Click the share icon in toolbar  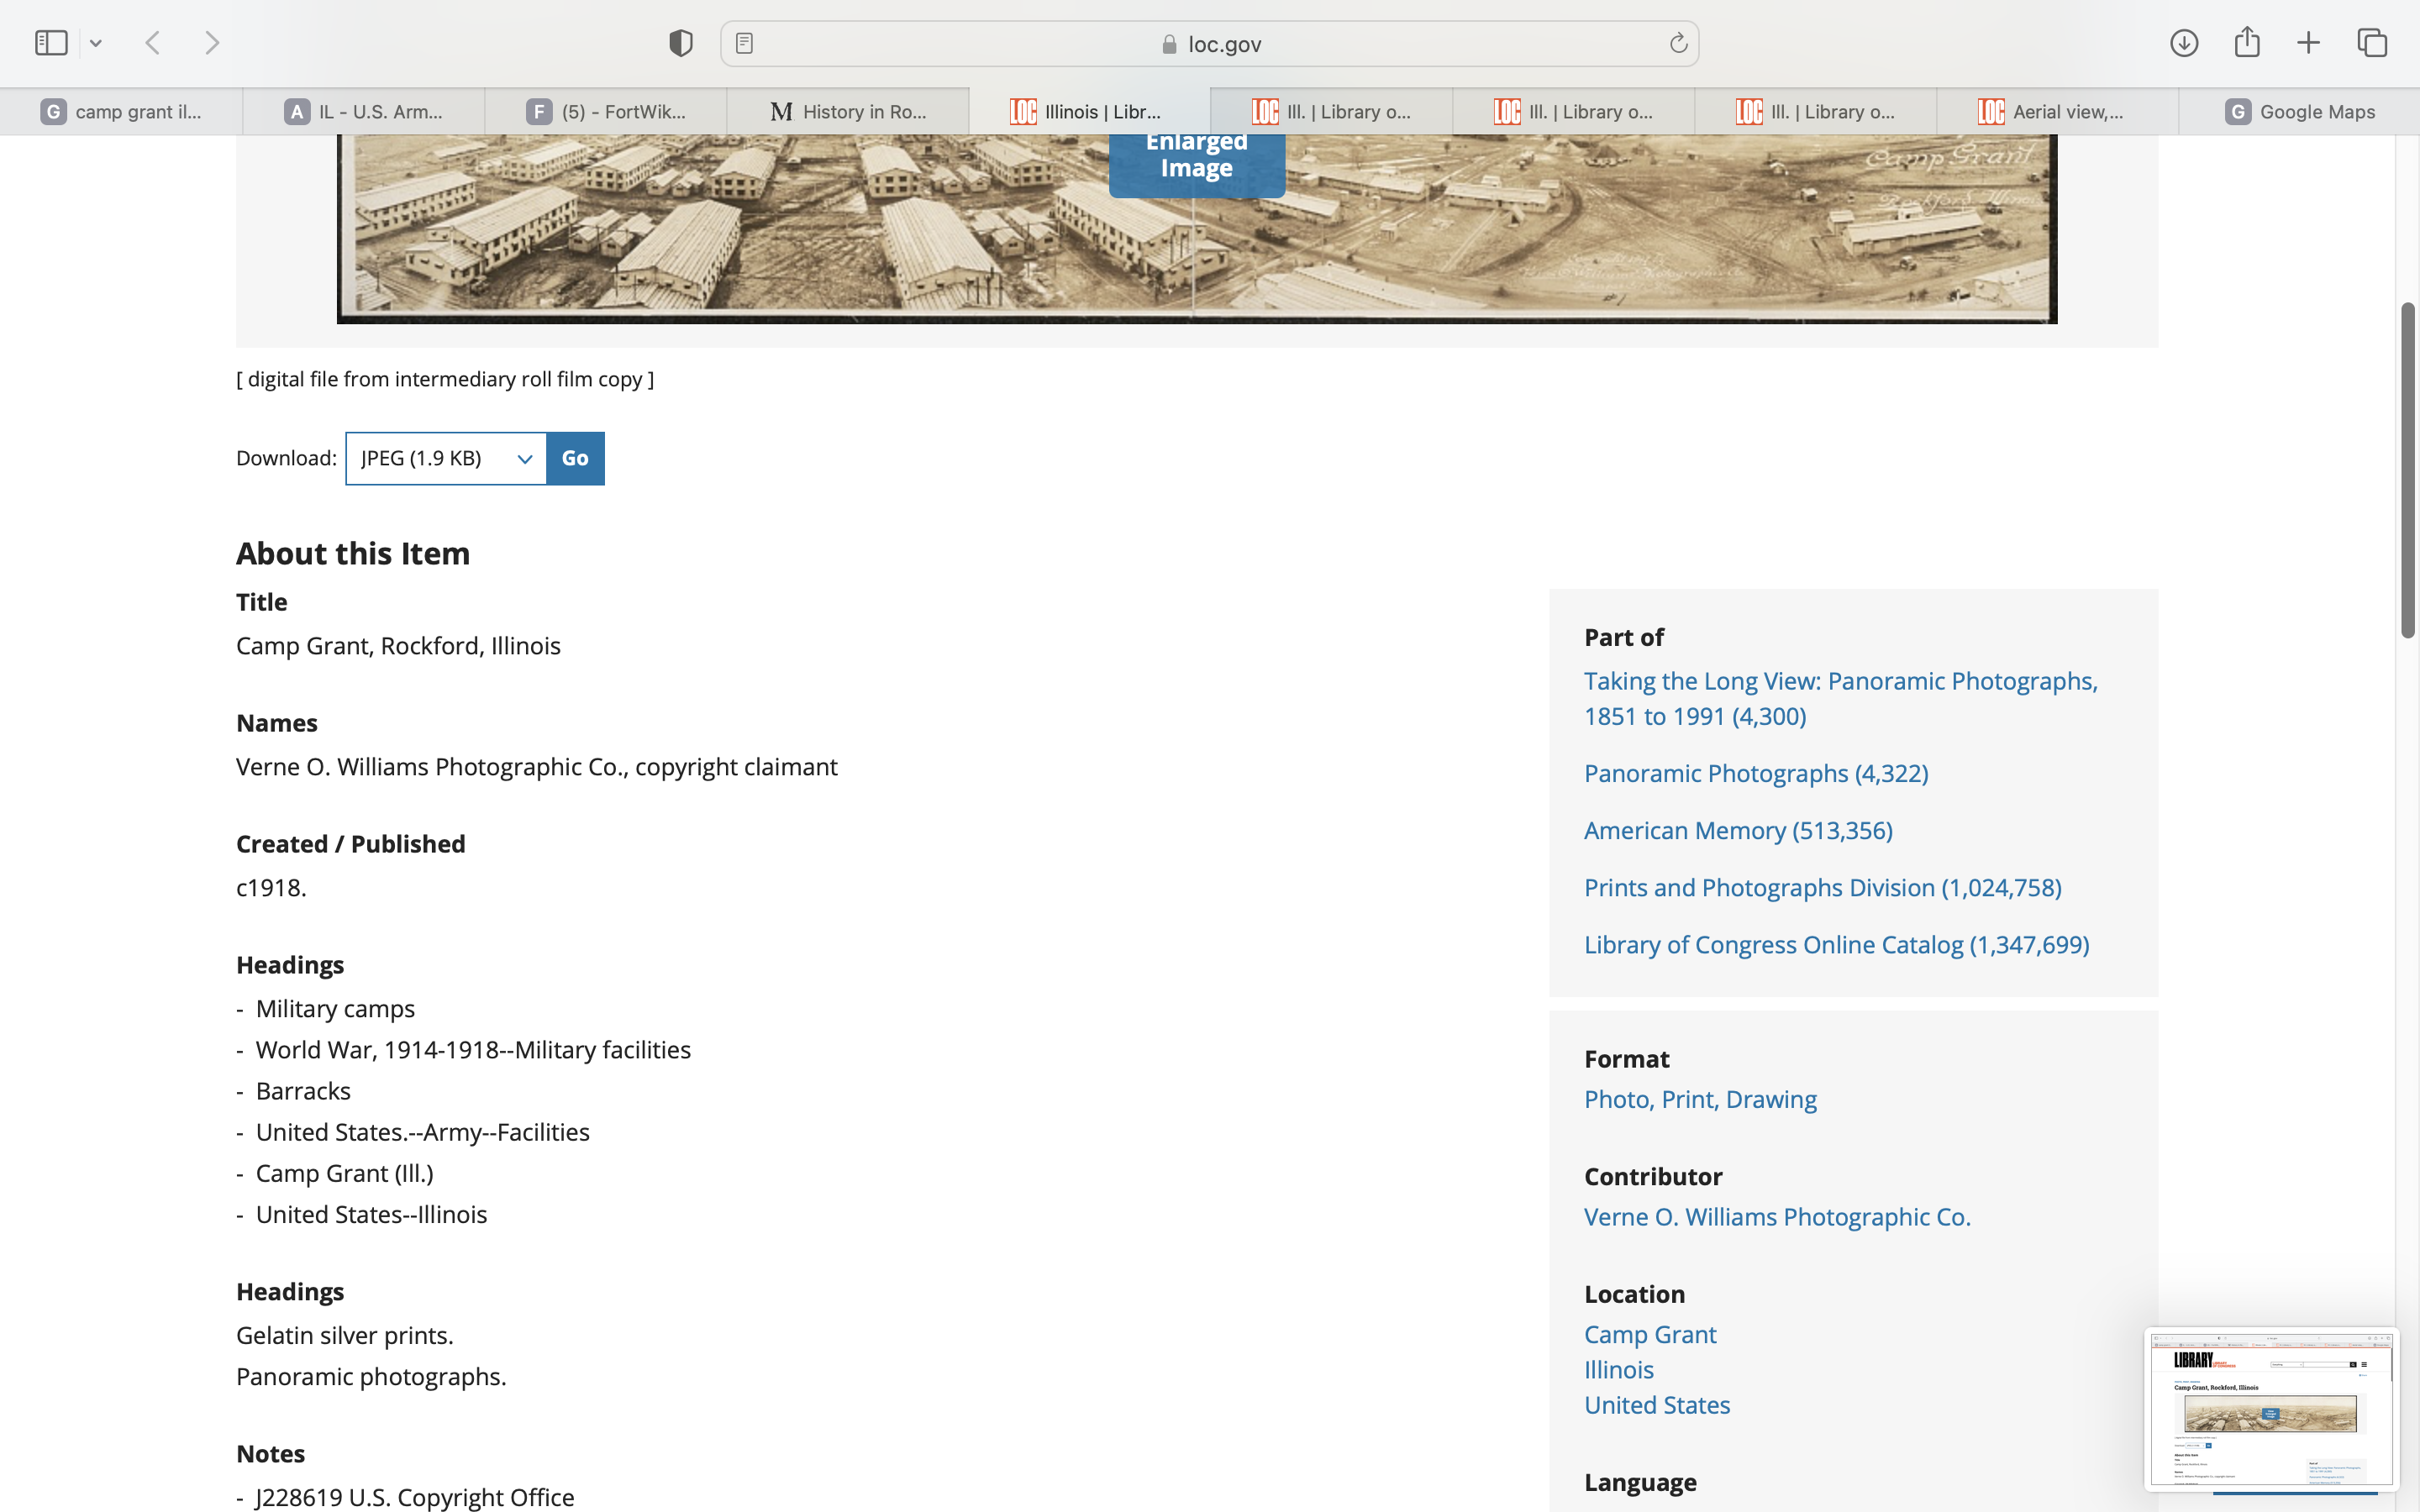2247,42
